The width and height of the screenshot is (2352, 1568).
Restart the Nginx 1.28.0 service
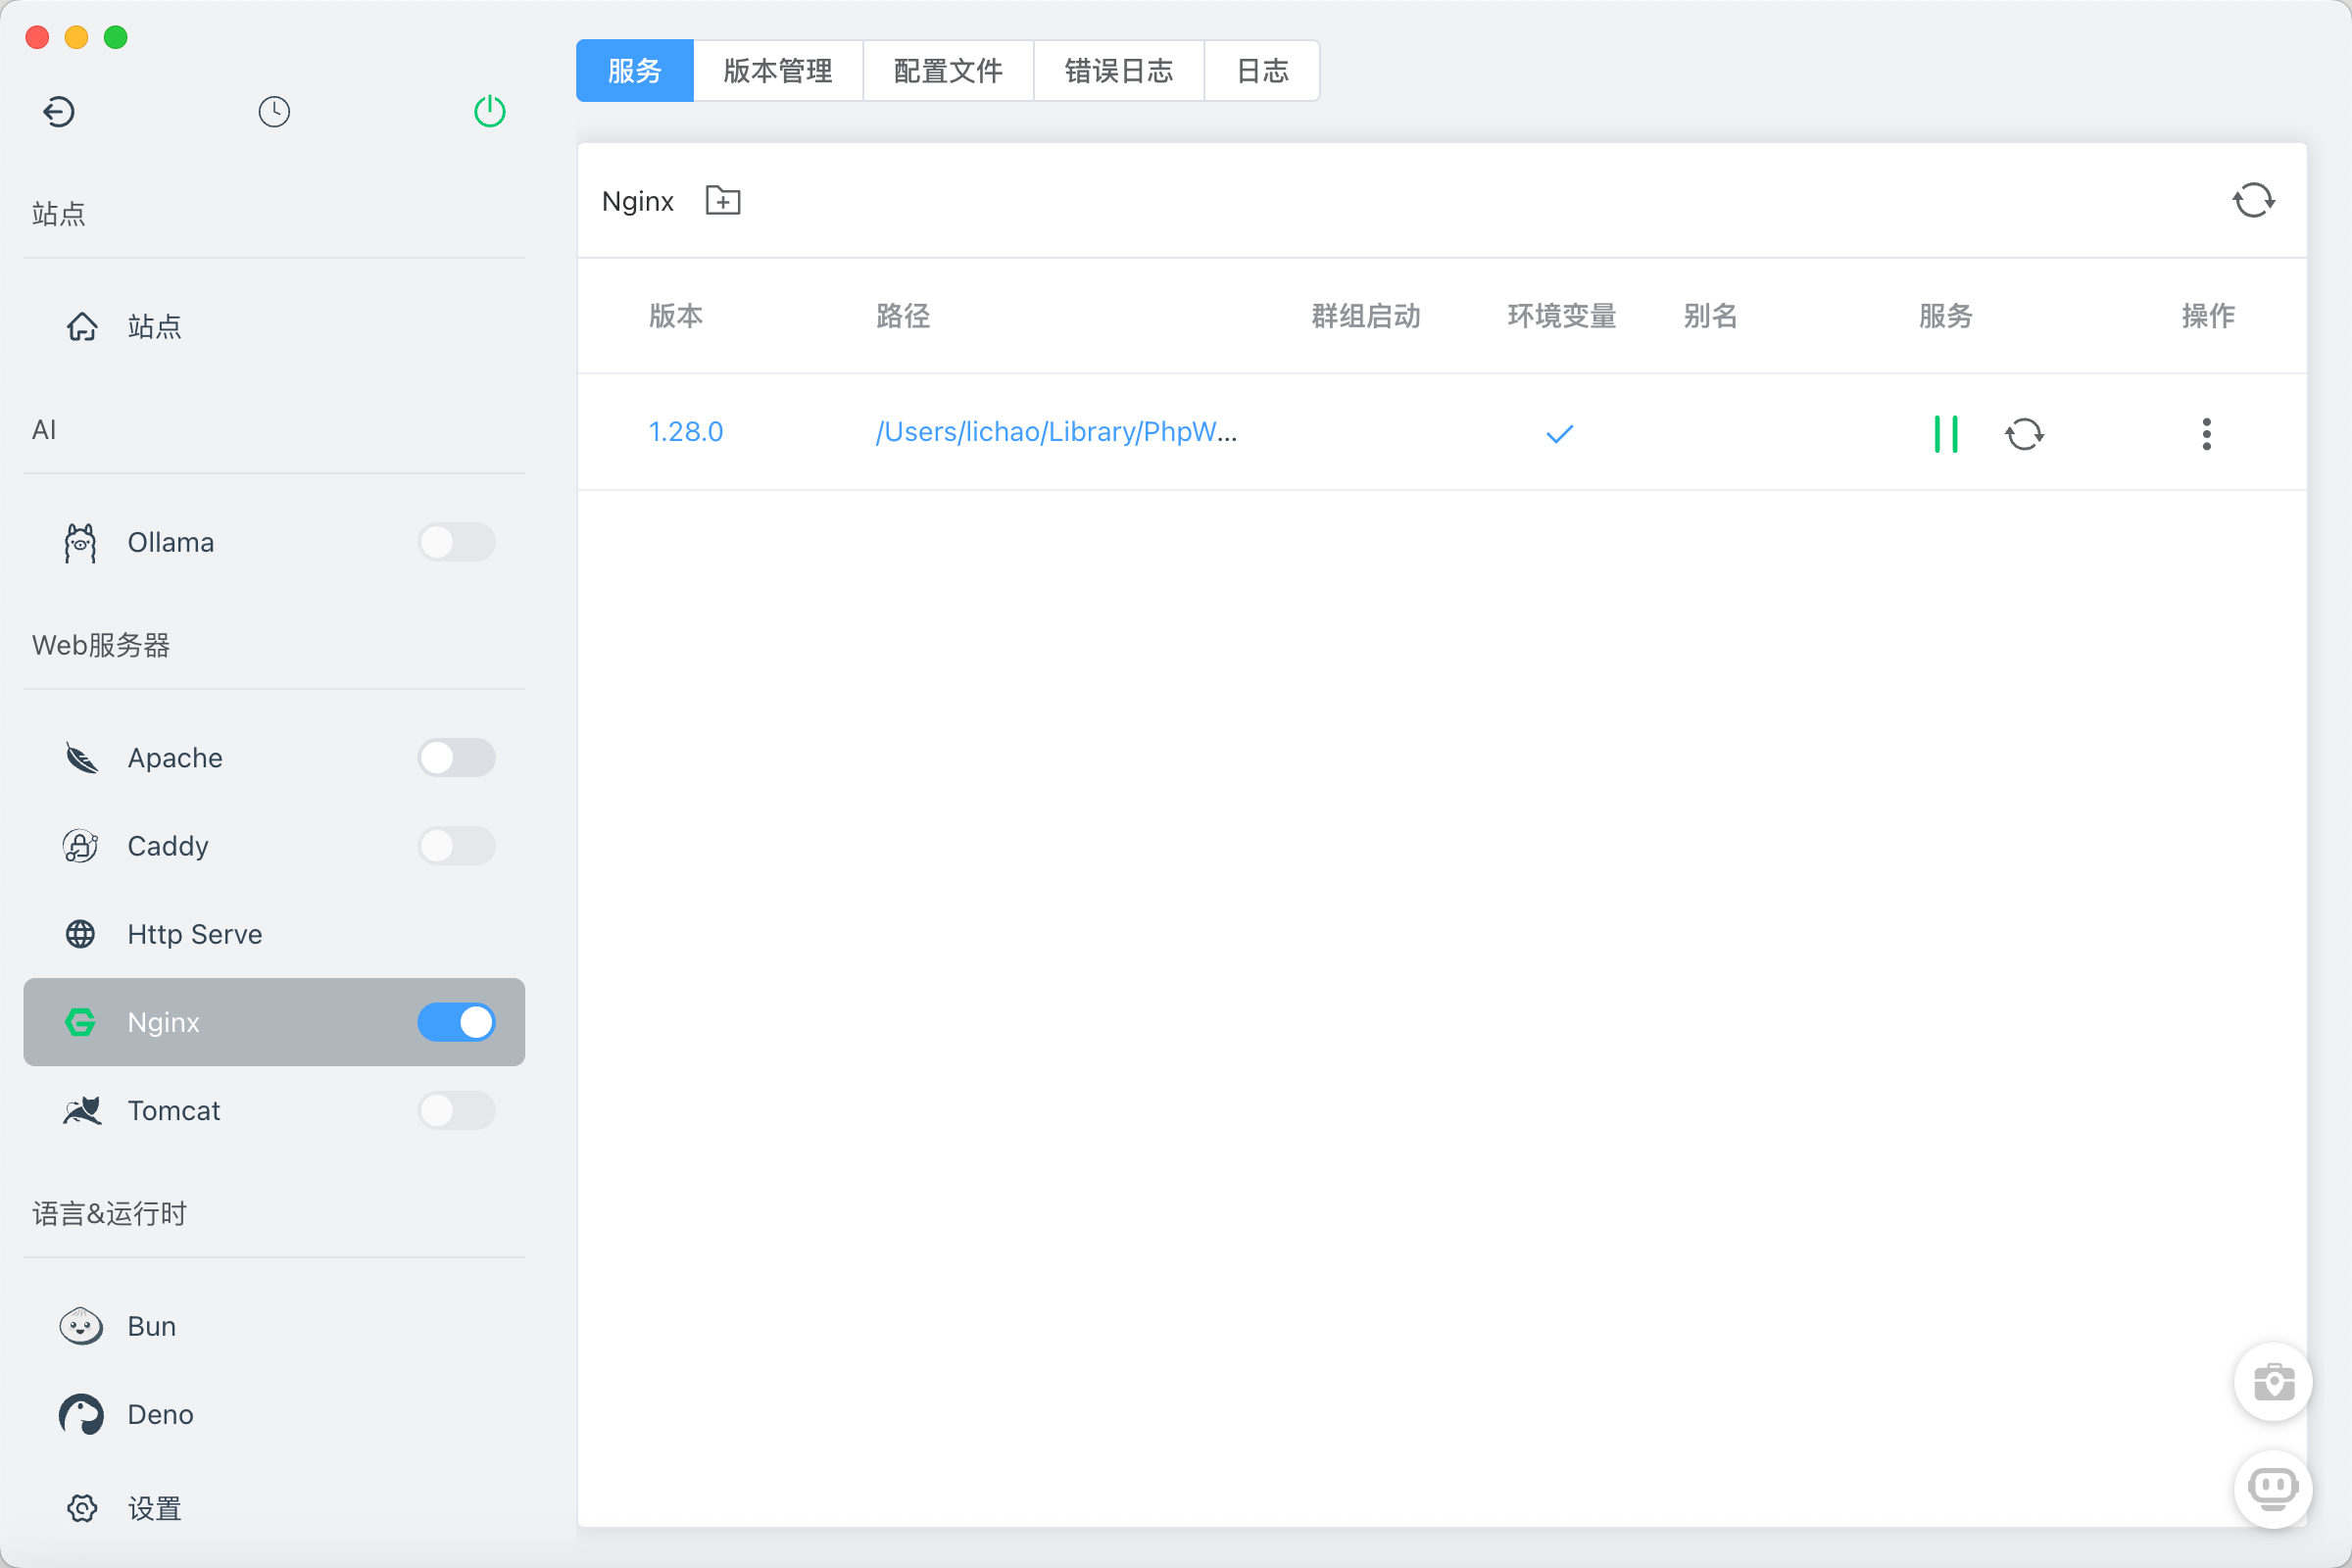tap(2024, 434)
